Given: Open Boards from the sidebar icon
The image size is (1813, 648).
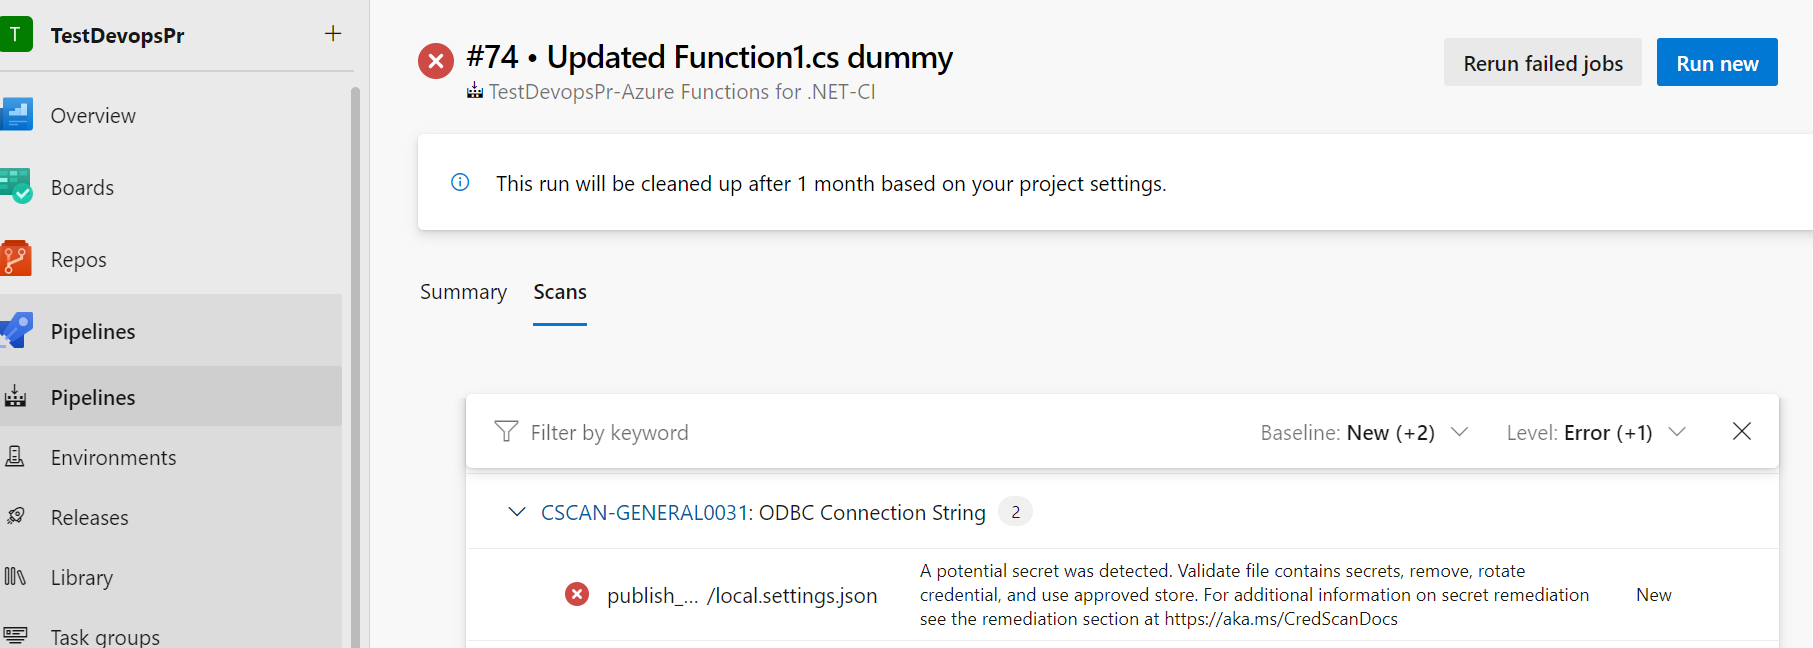Looking at the screenshot, I should point(17,187).
